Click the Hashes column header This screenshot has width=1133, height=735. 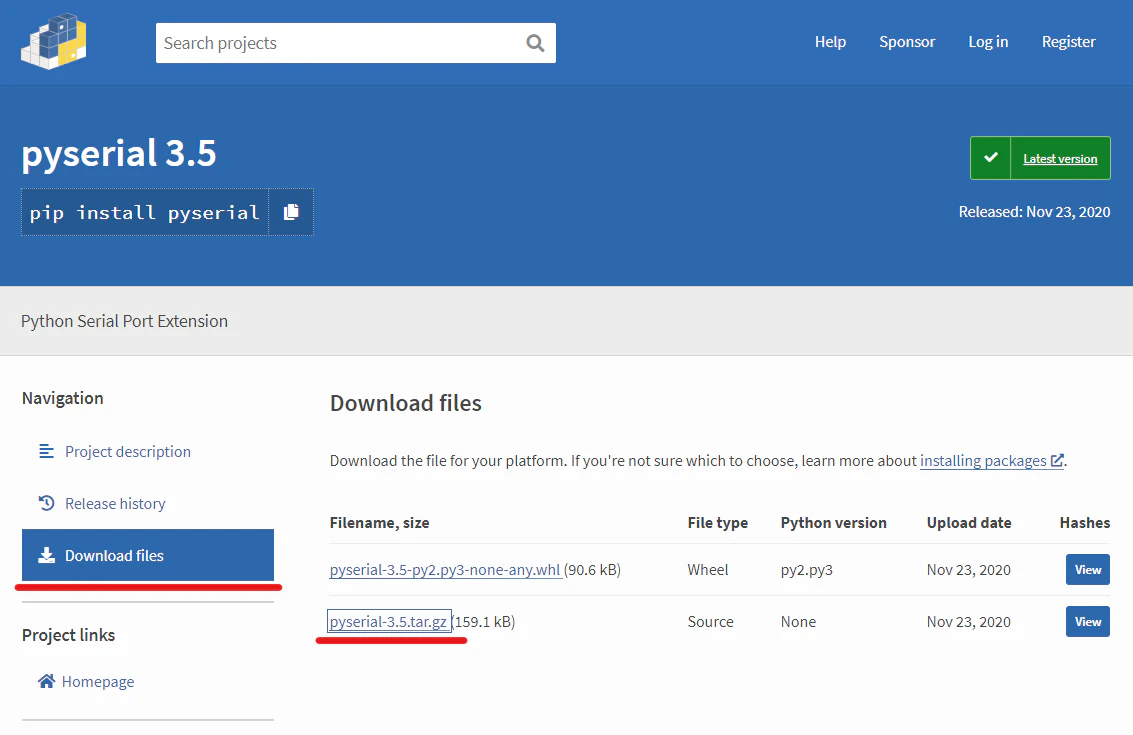[x=1085, y=523]
